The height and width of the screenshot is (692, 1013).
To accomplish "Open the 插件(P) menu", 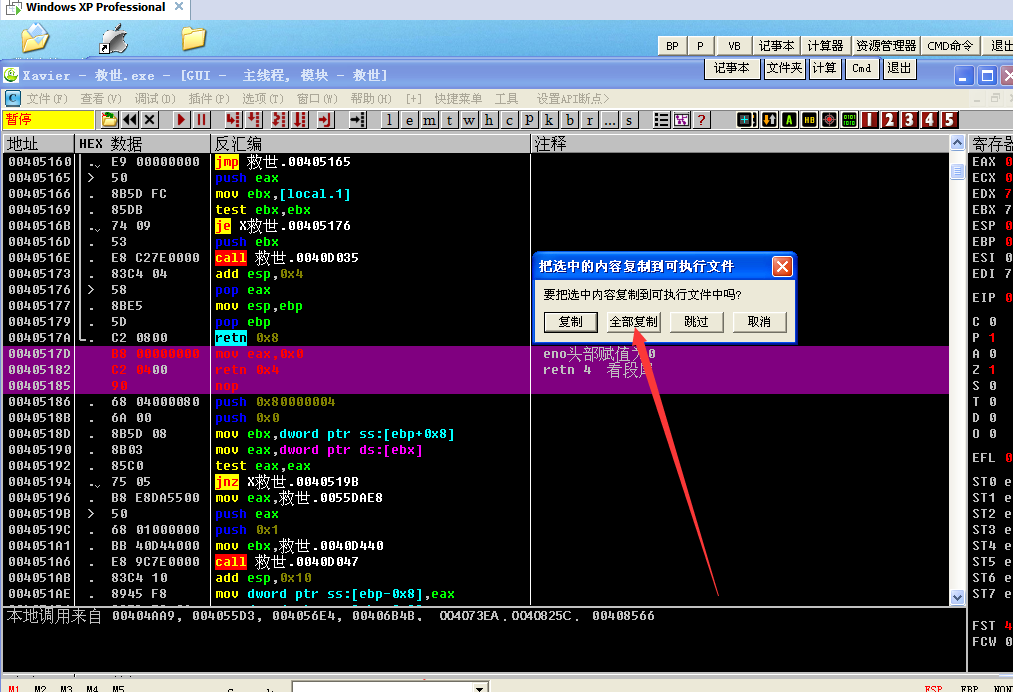I will click(209, 98).
